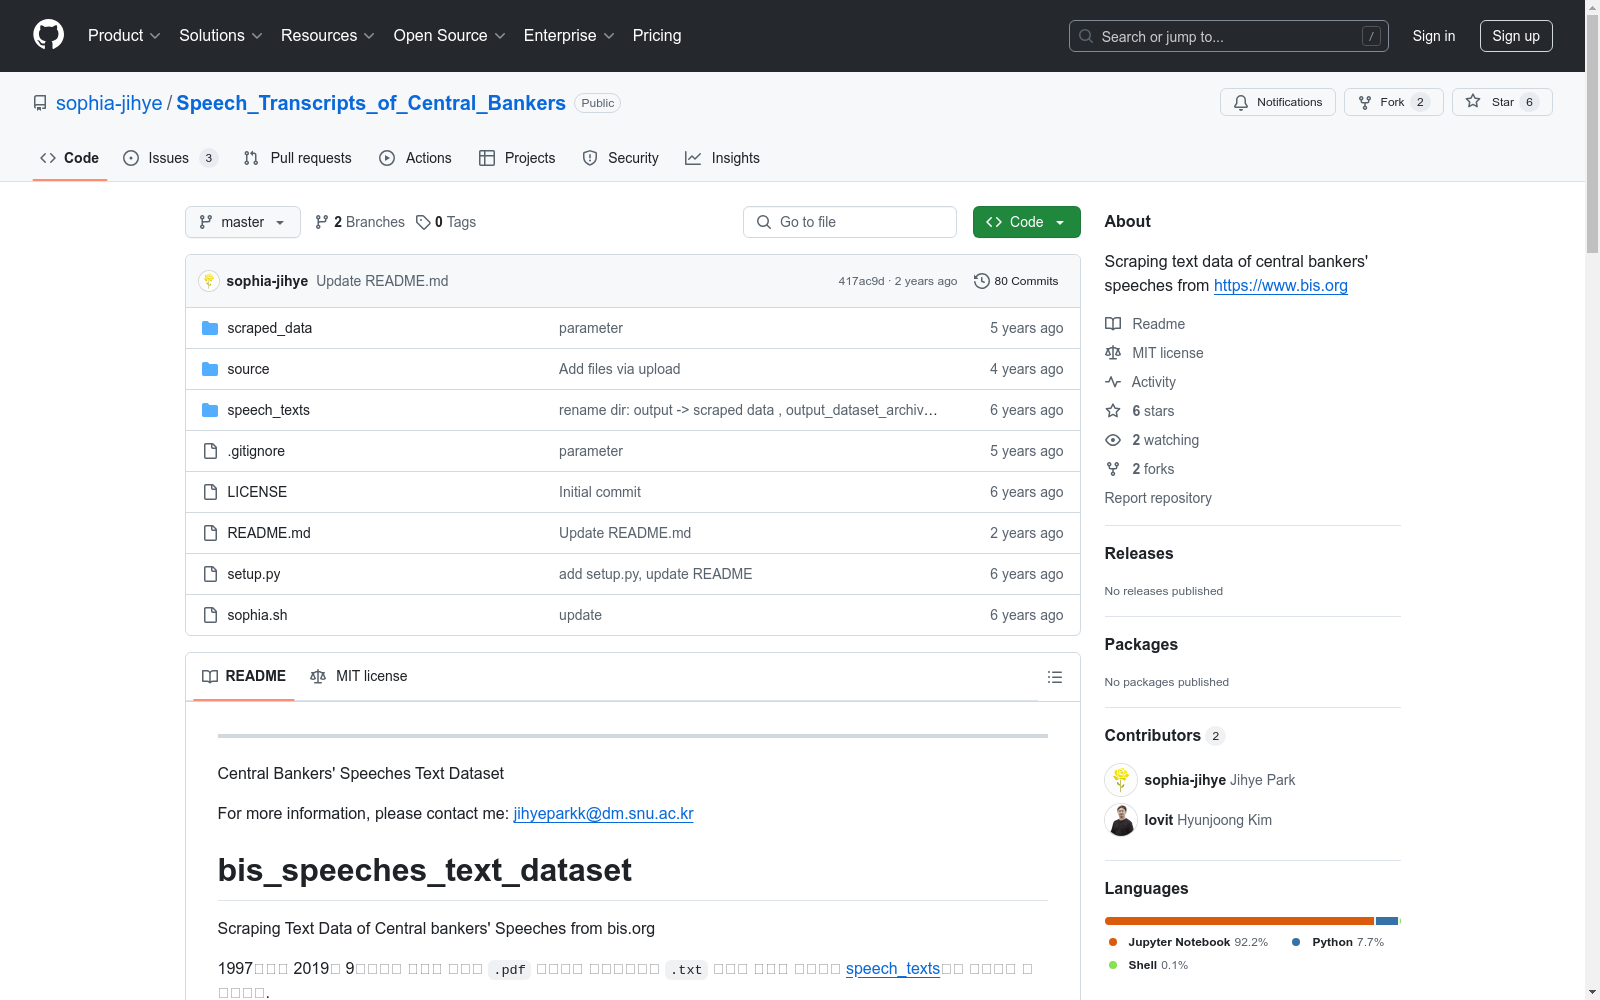Screen dimensions: 1600x1000
Task: Open commit hash 417ac9d
Action: [x=861, y=281]
